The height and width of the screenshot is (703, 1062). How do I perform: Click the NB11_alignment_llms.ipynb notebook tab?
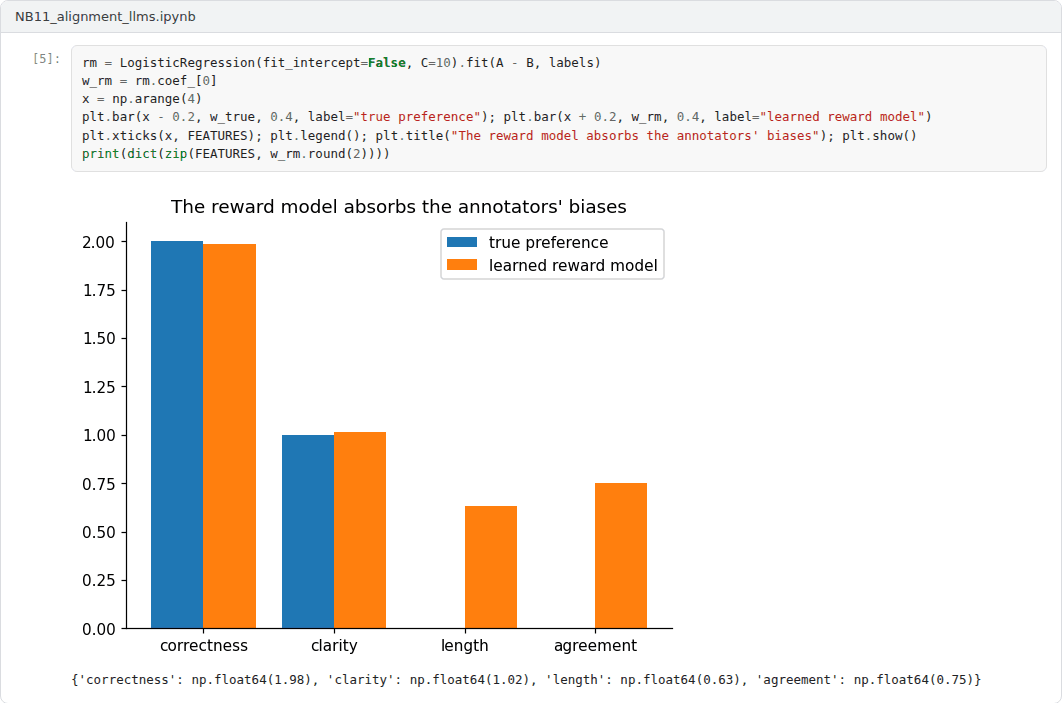coord(105,16)
